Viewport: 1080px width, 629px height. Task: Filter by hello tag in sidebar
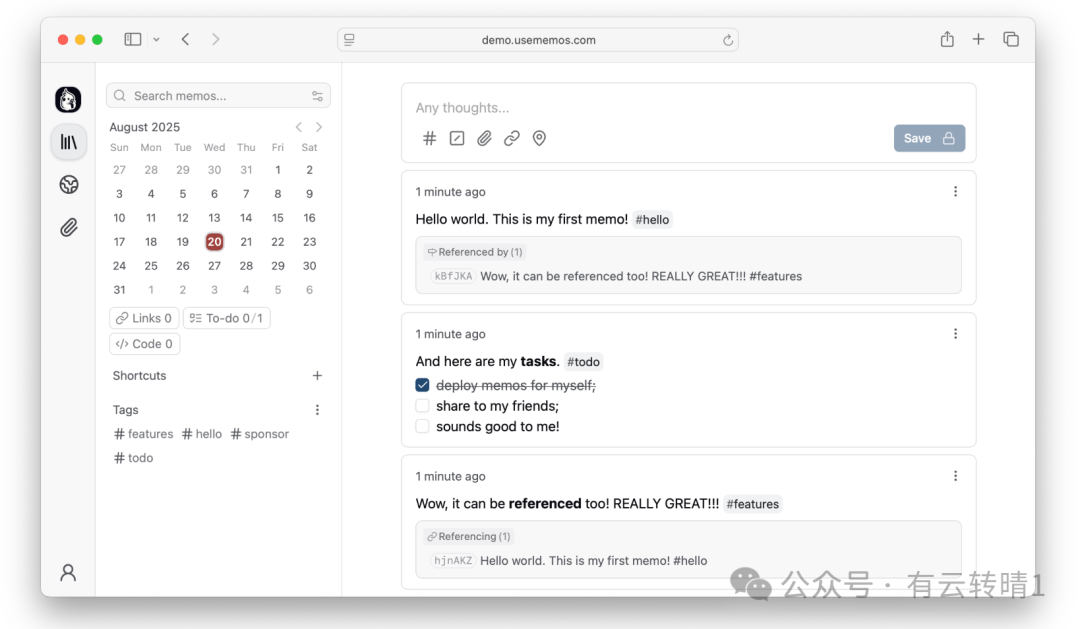(x=202, y=434)
